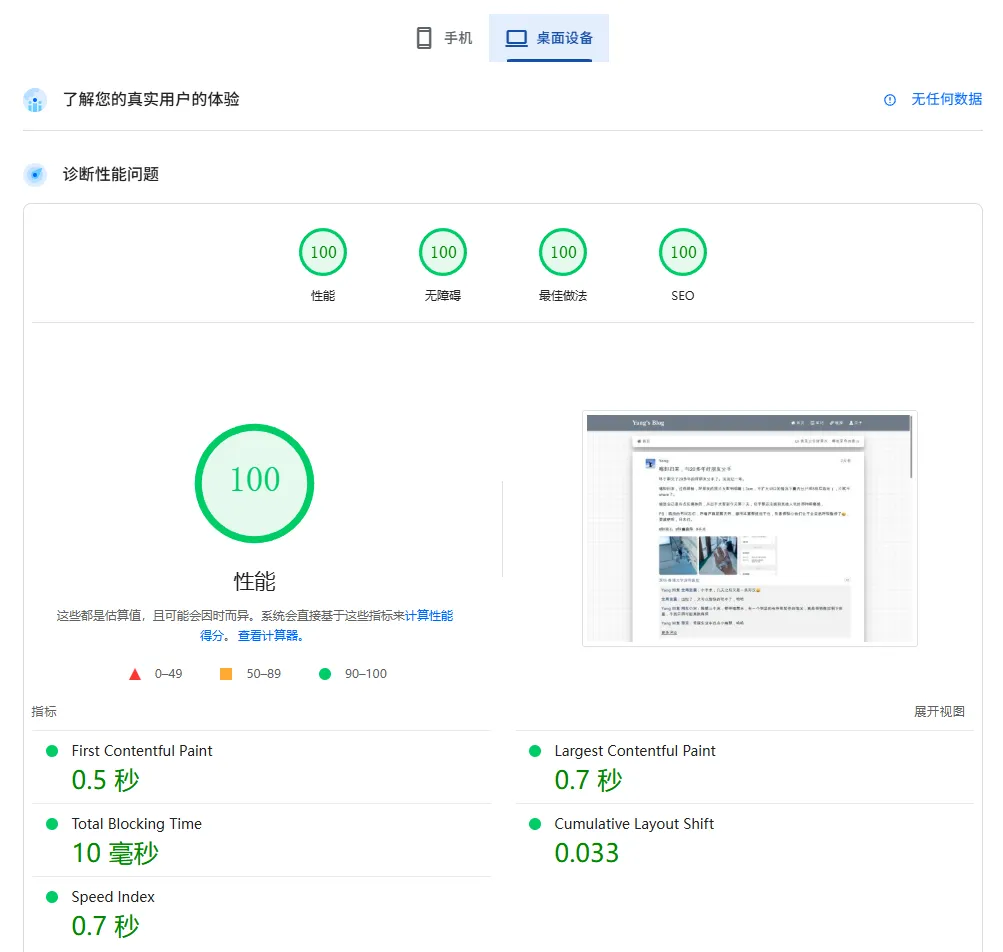Open the 无任何数据 link
Viewport: 1003px width, 952px height.
946,100
